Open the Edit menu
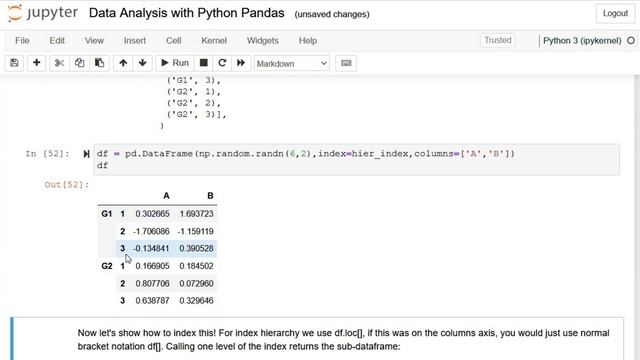 point(57,40)
